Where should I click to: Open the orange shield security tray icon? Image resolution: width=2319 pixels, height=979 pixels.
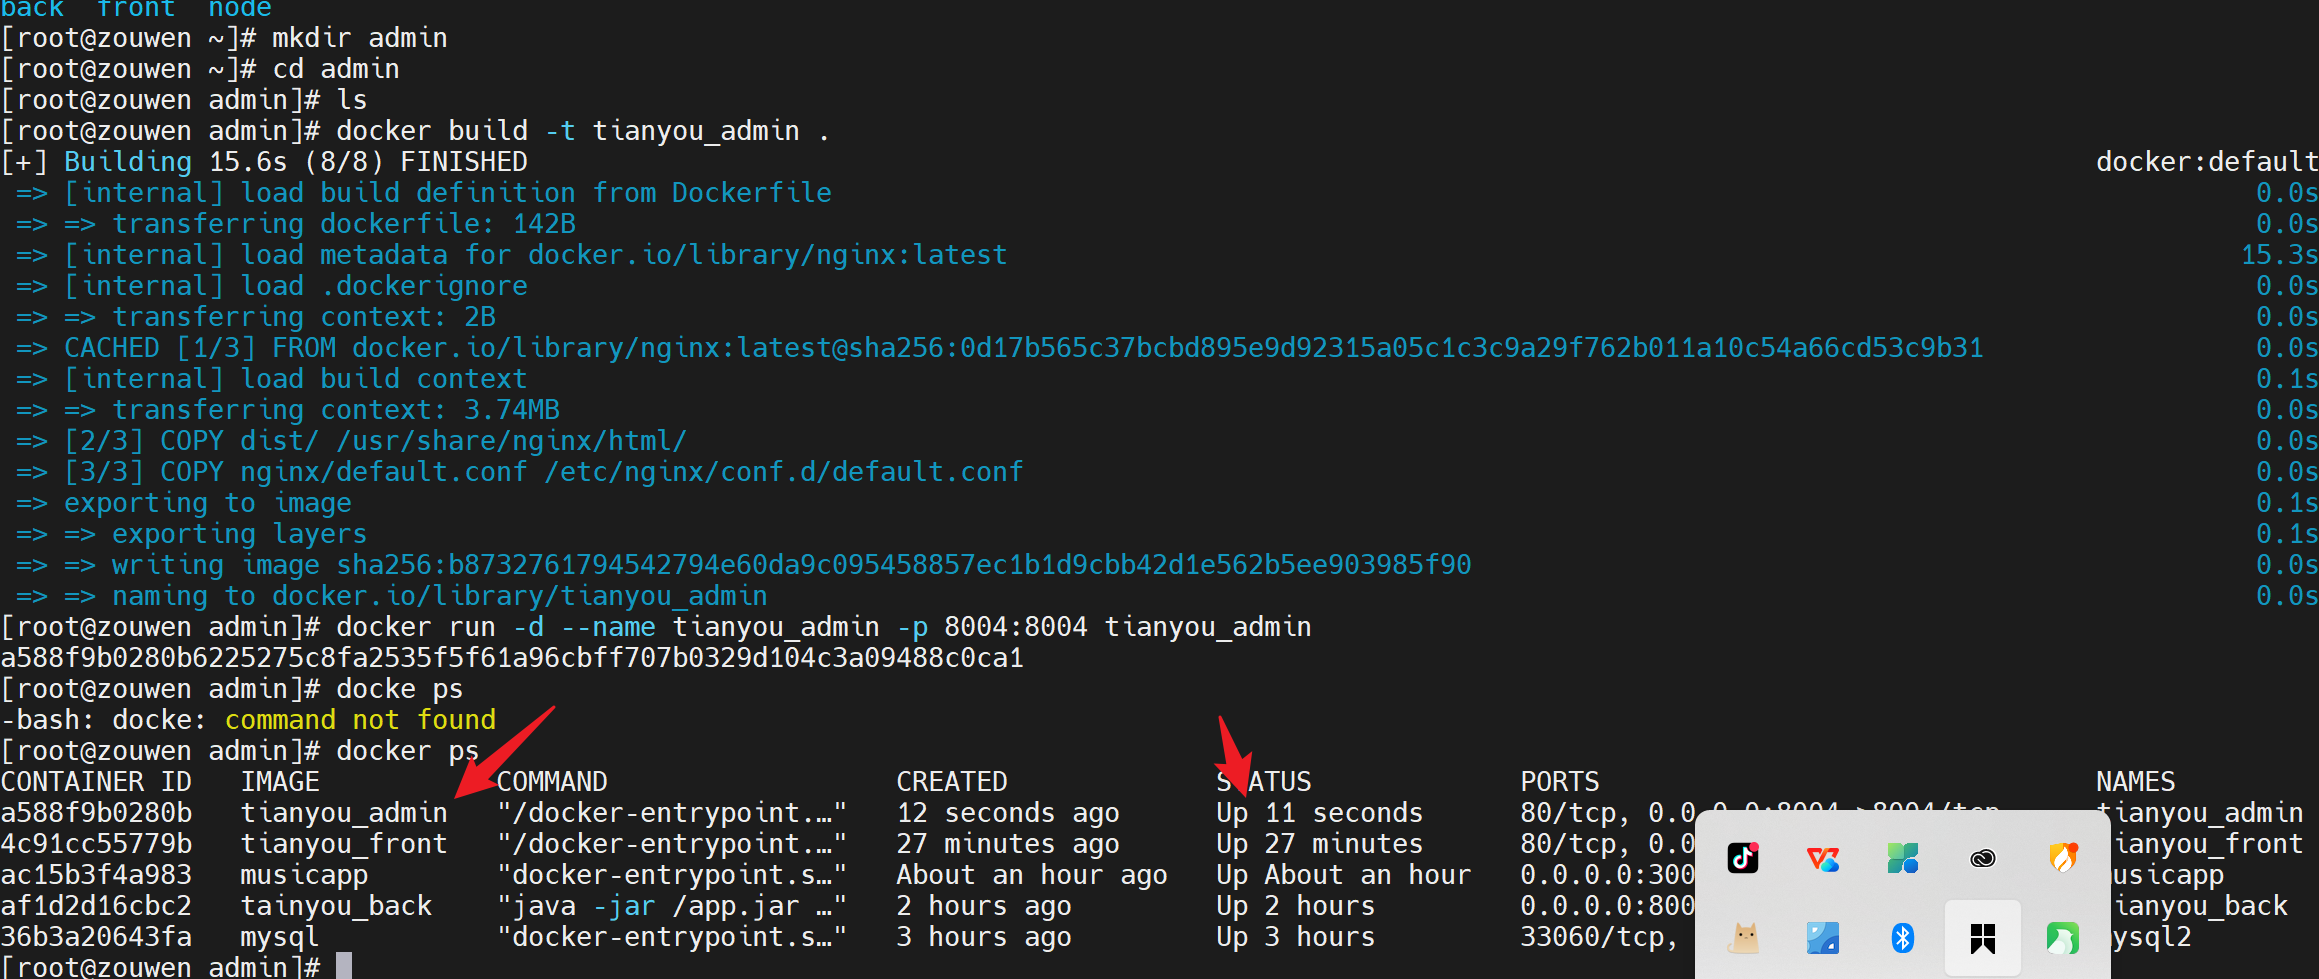(x=2063, y=857)
